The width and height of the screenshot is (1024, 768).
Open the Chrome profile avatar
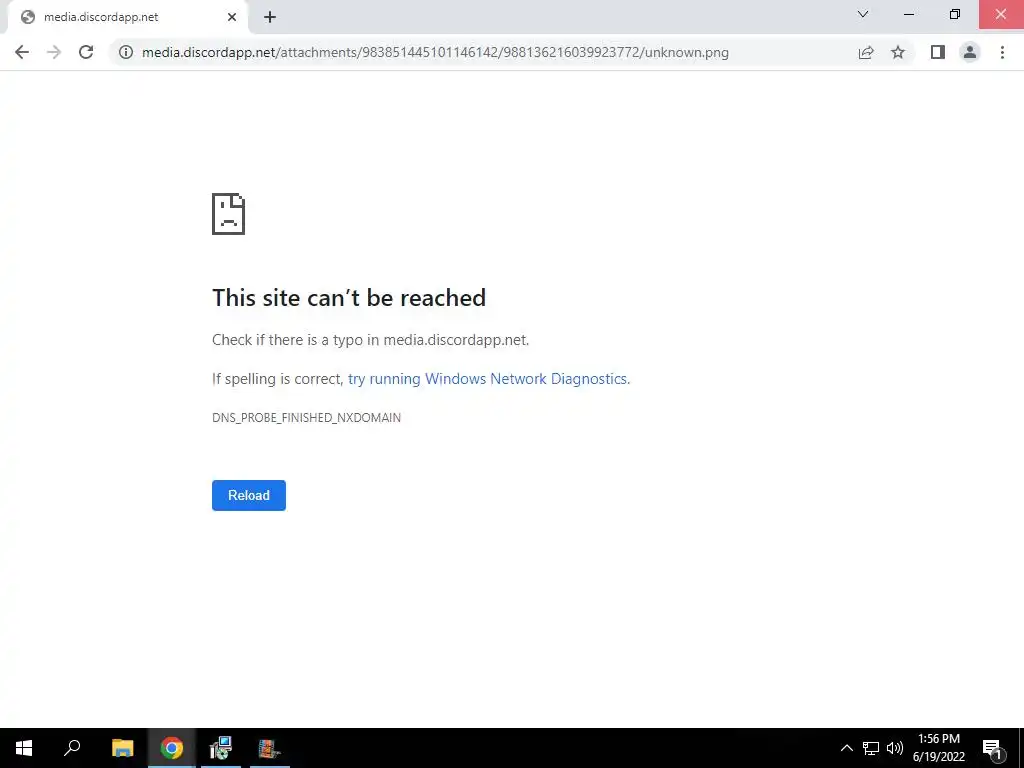[970, 52]
